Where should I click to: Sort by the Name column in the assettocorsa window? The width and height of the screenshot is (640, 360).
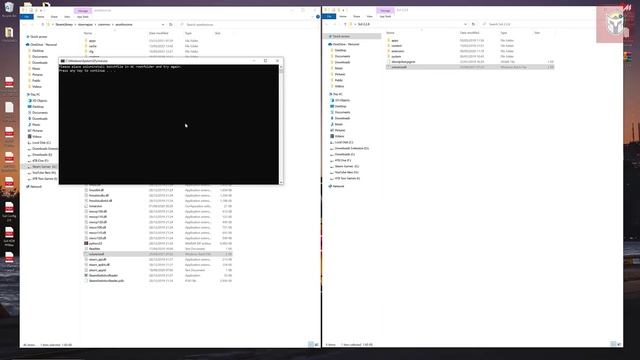point(88,33)
